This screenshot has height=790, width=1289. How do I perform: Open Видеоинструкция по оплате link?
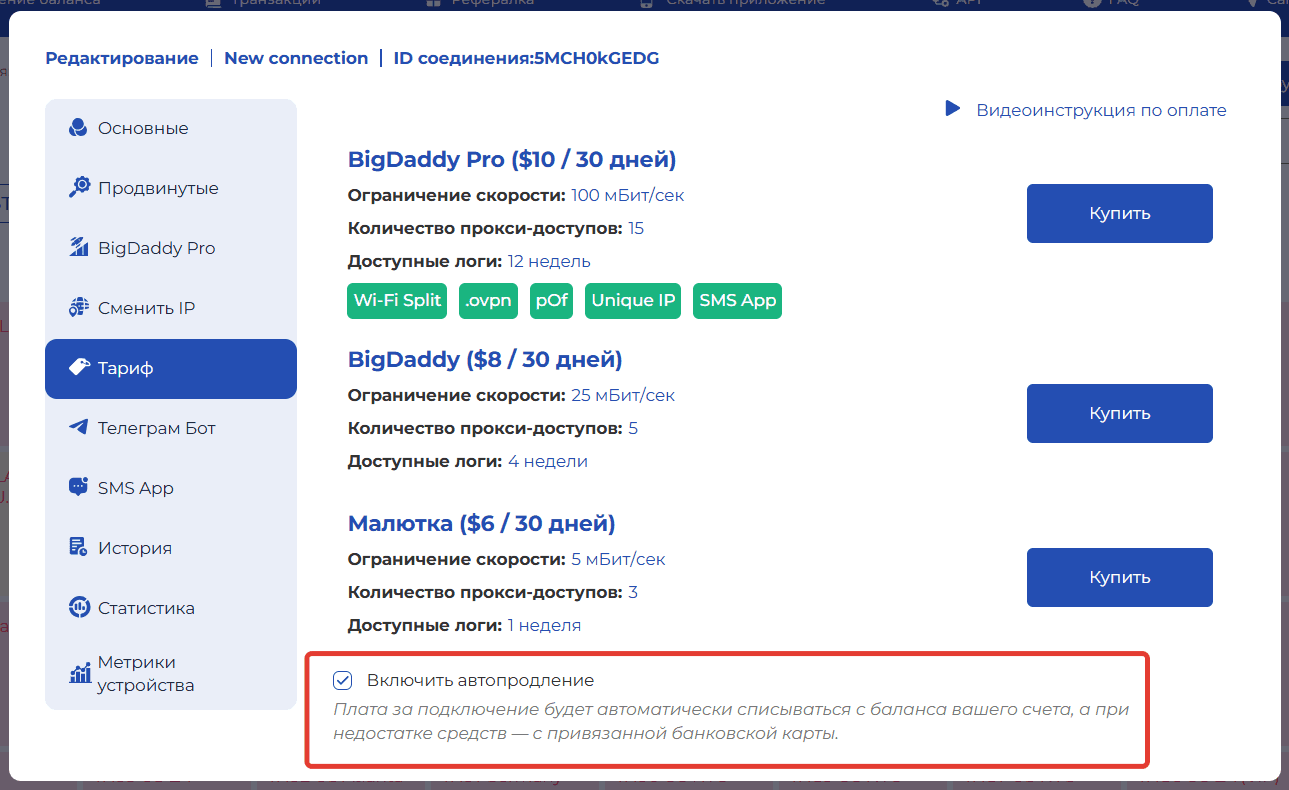[x=1101, y=110]
